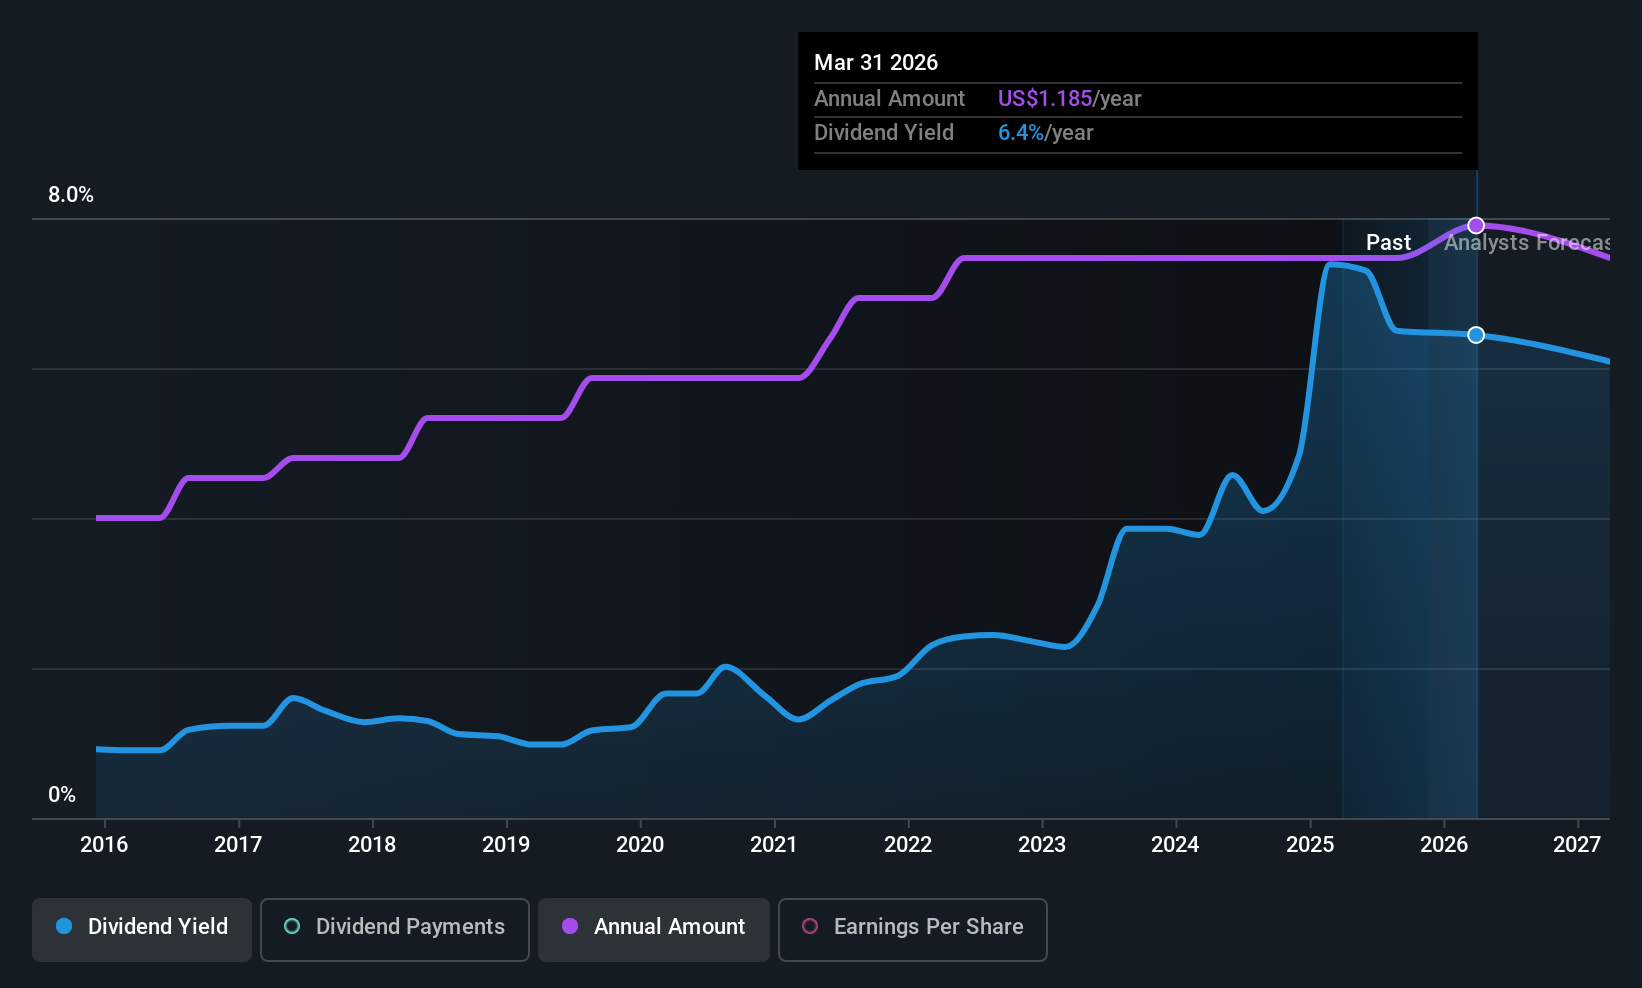The width and height of the screenshot is (1642, 988).
Task: Click the purple Annual Amount marker on the chart line
Action: click(1476, 226)
